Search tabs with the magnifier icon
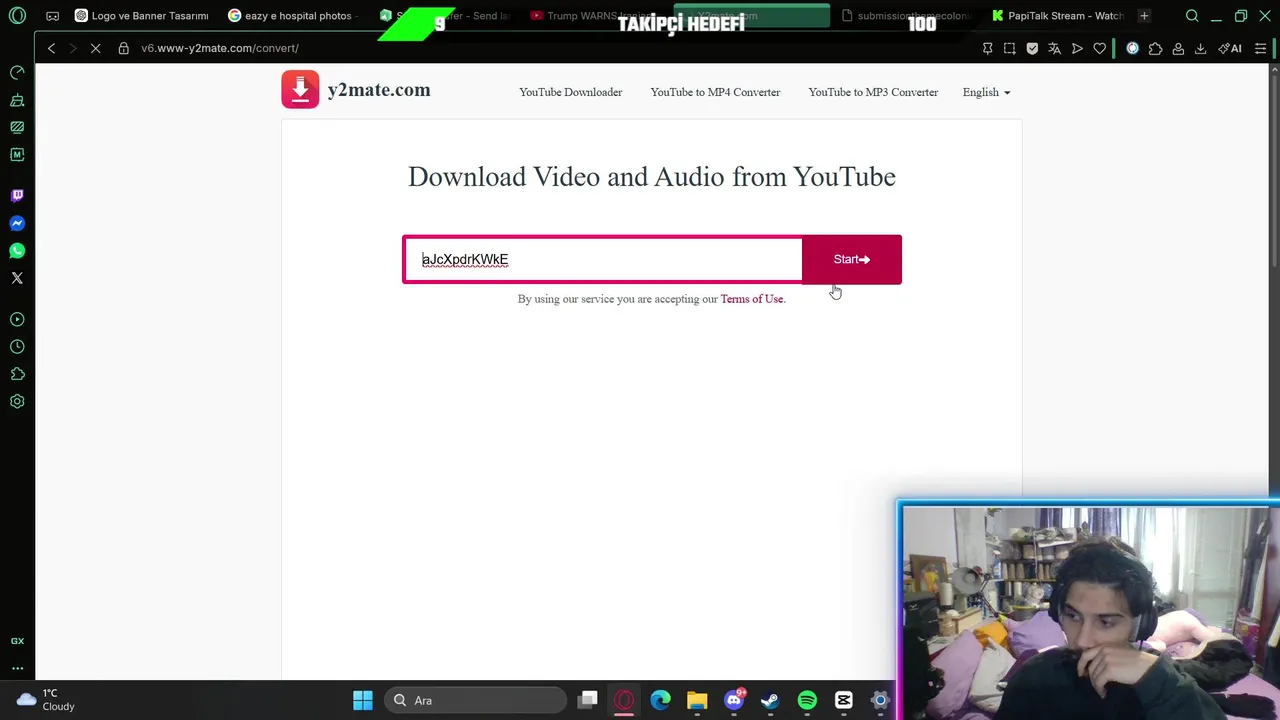This screenshot has width=1280, height=720. (1192, 16)
